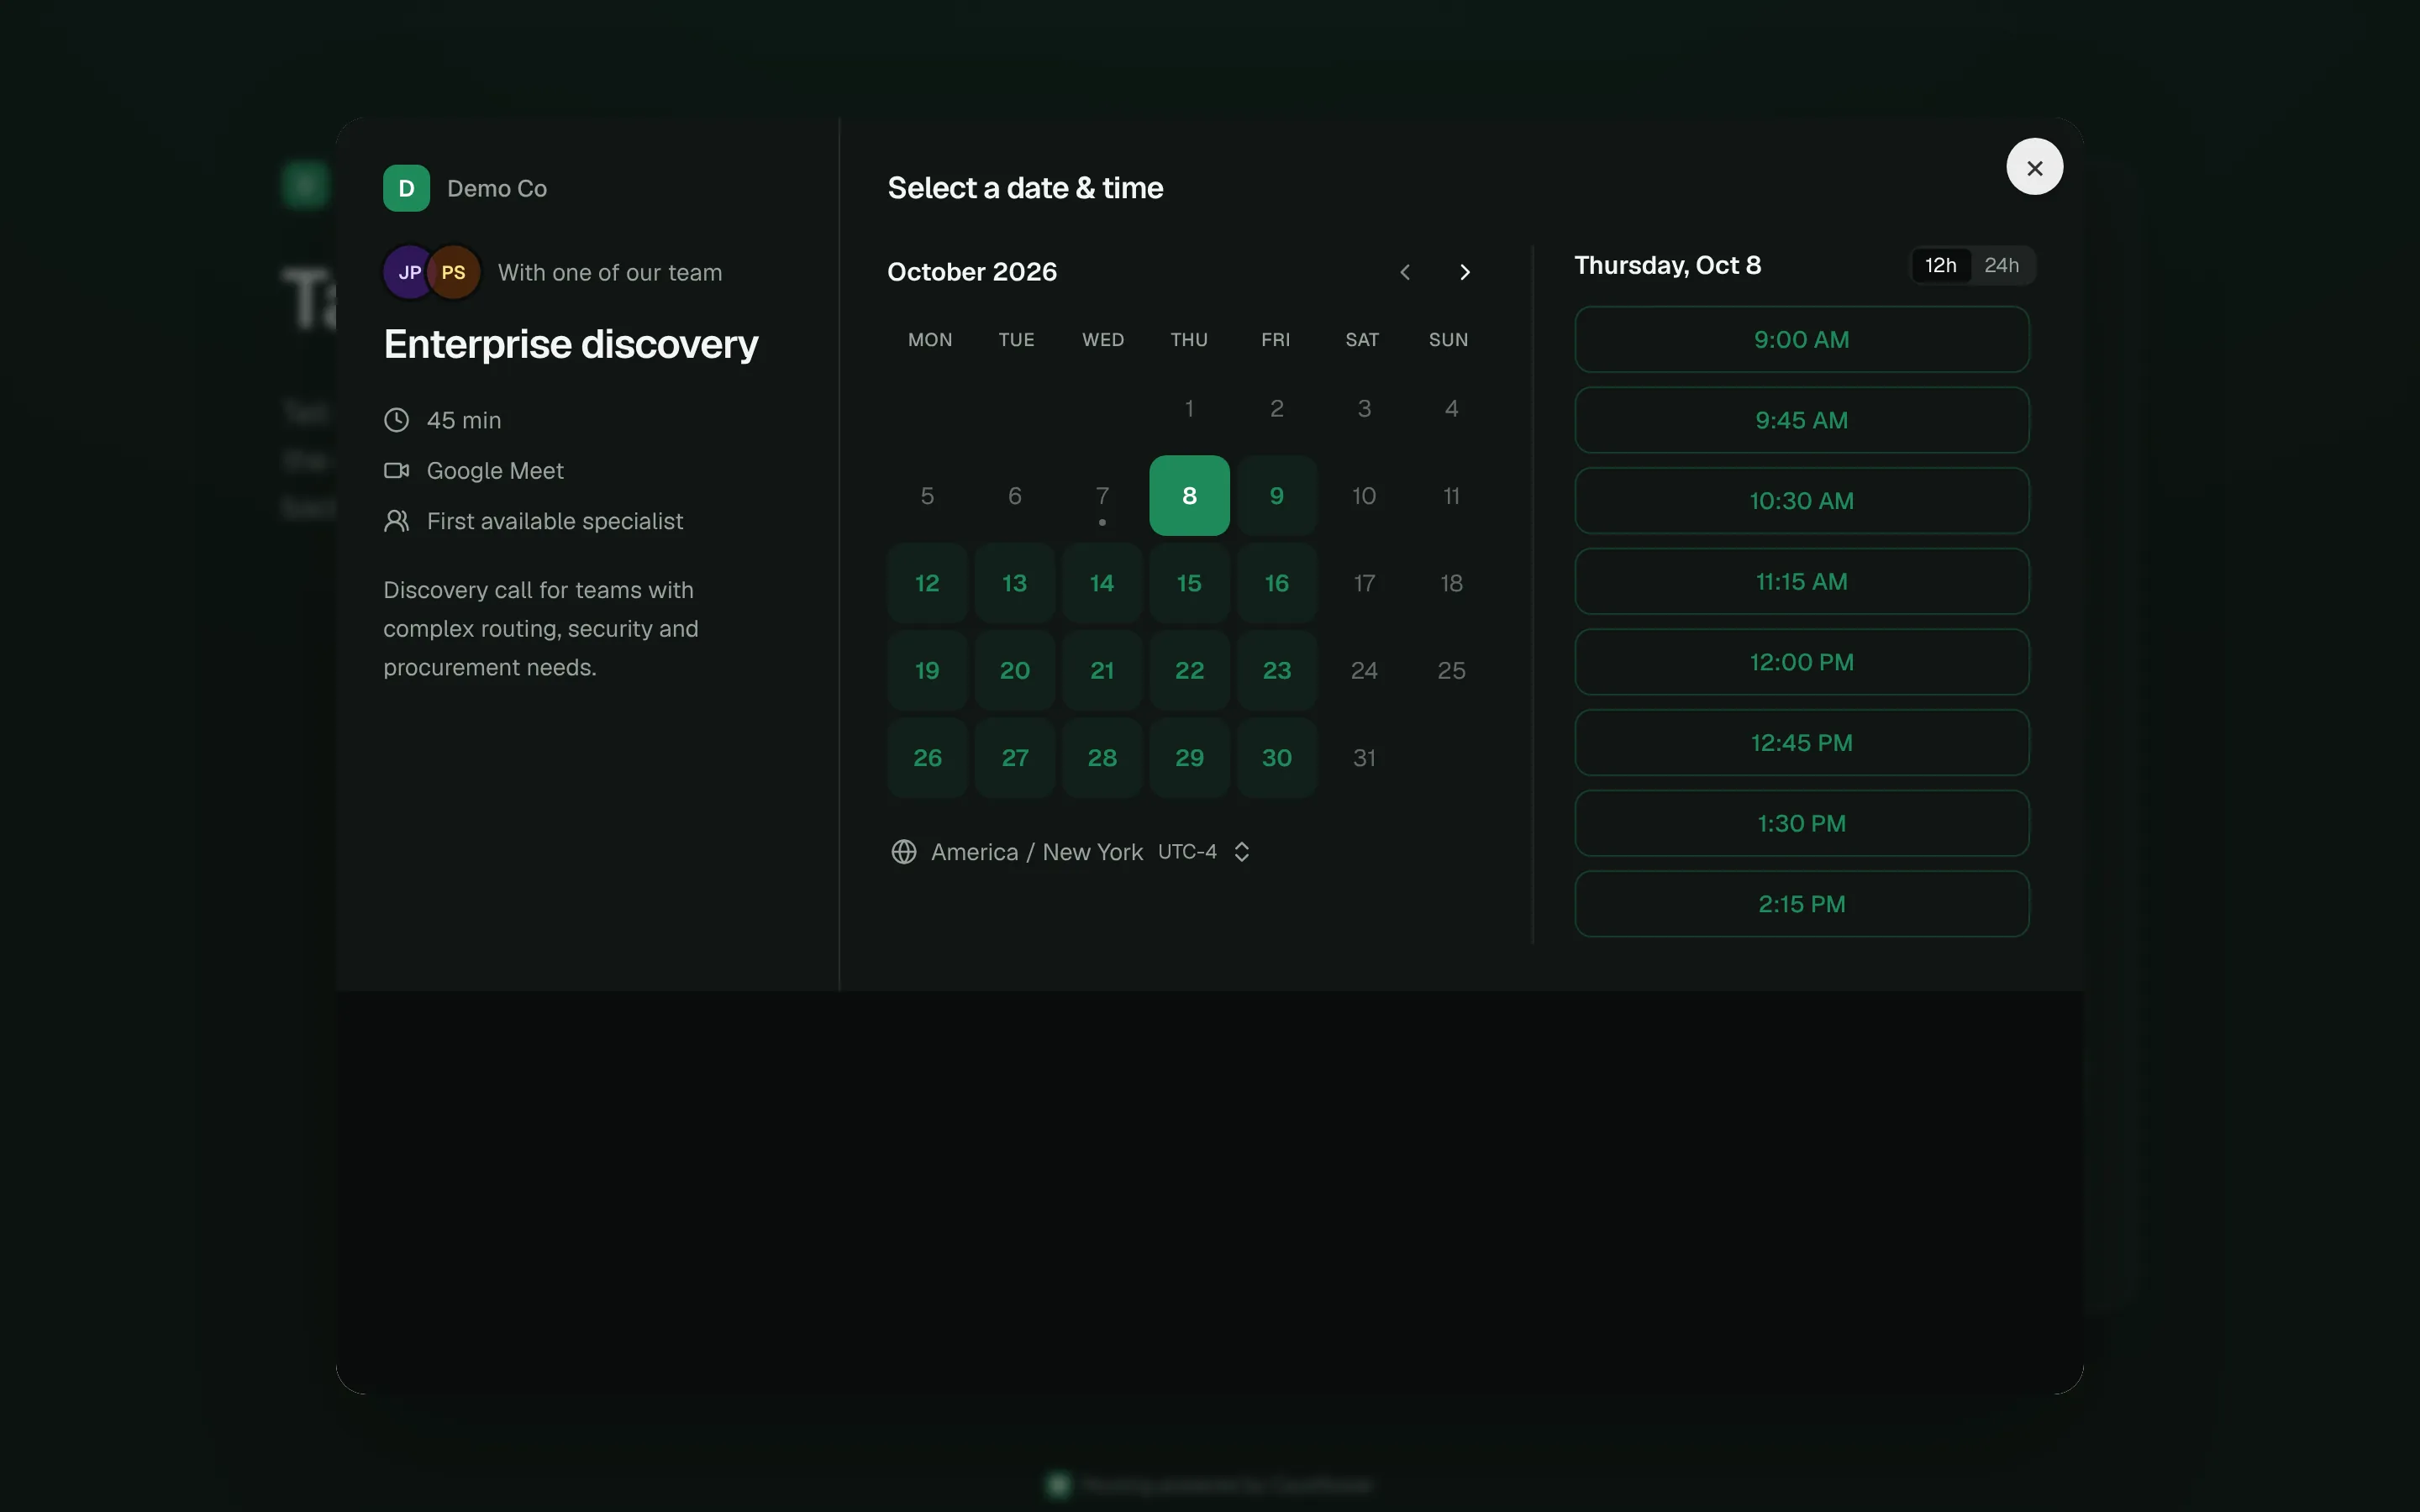
Task: Pick the 2:15 PM slot
Action: click(x=1801, y=904)
